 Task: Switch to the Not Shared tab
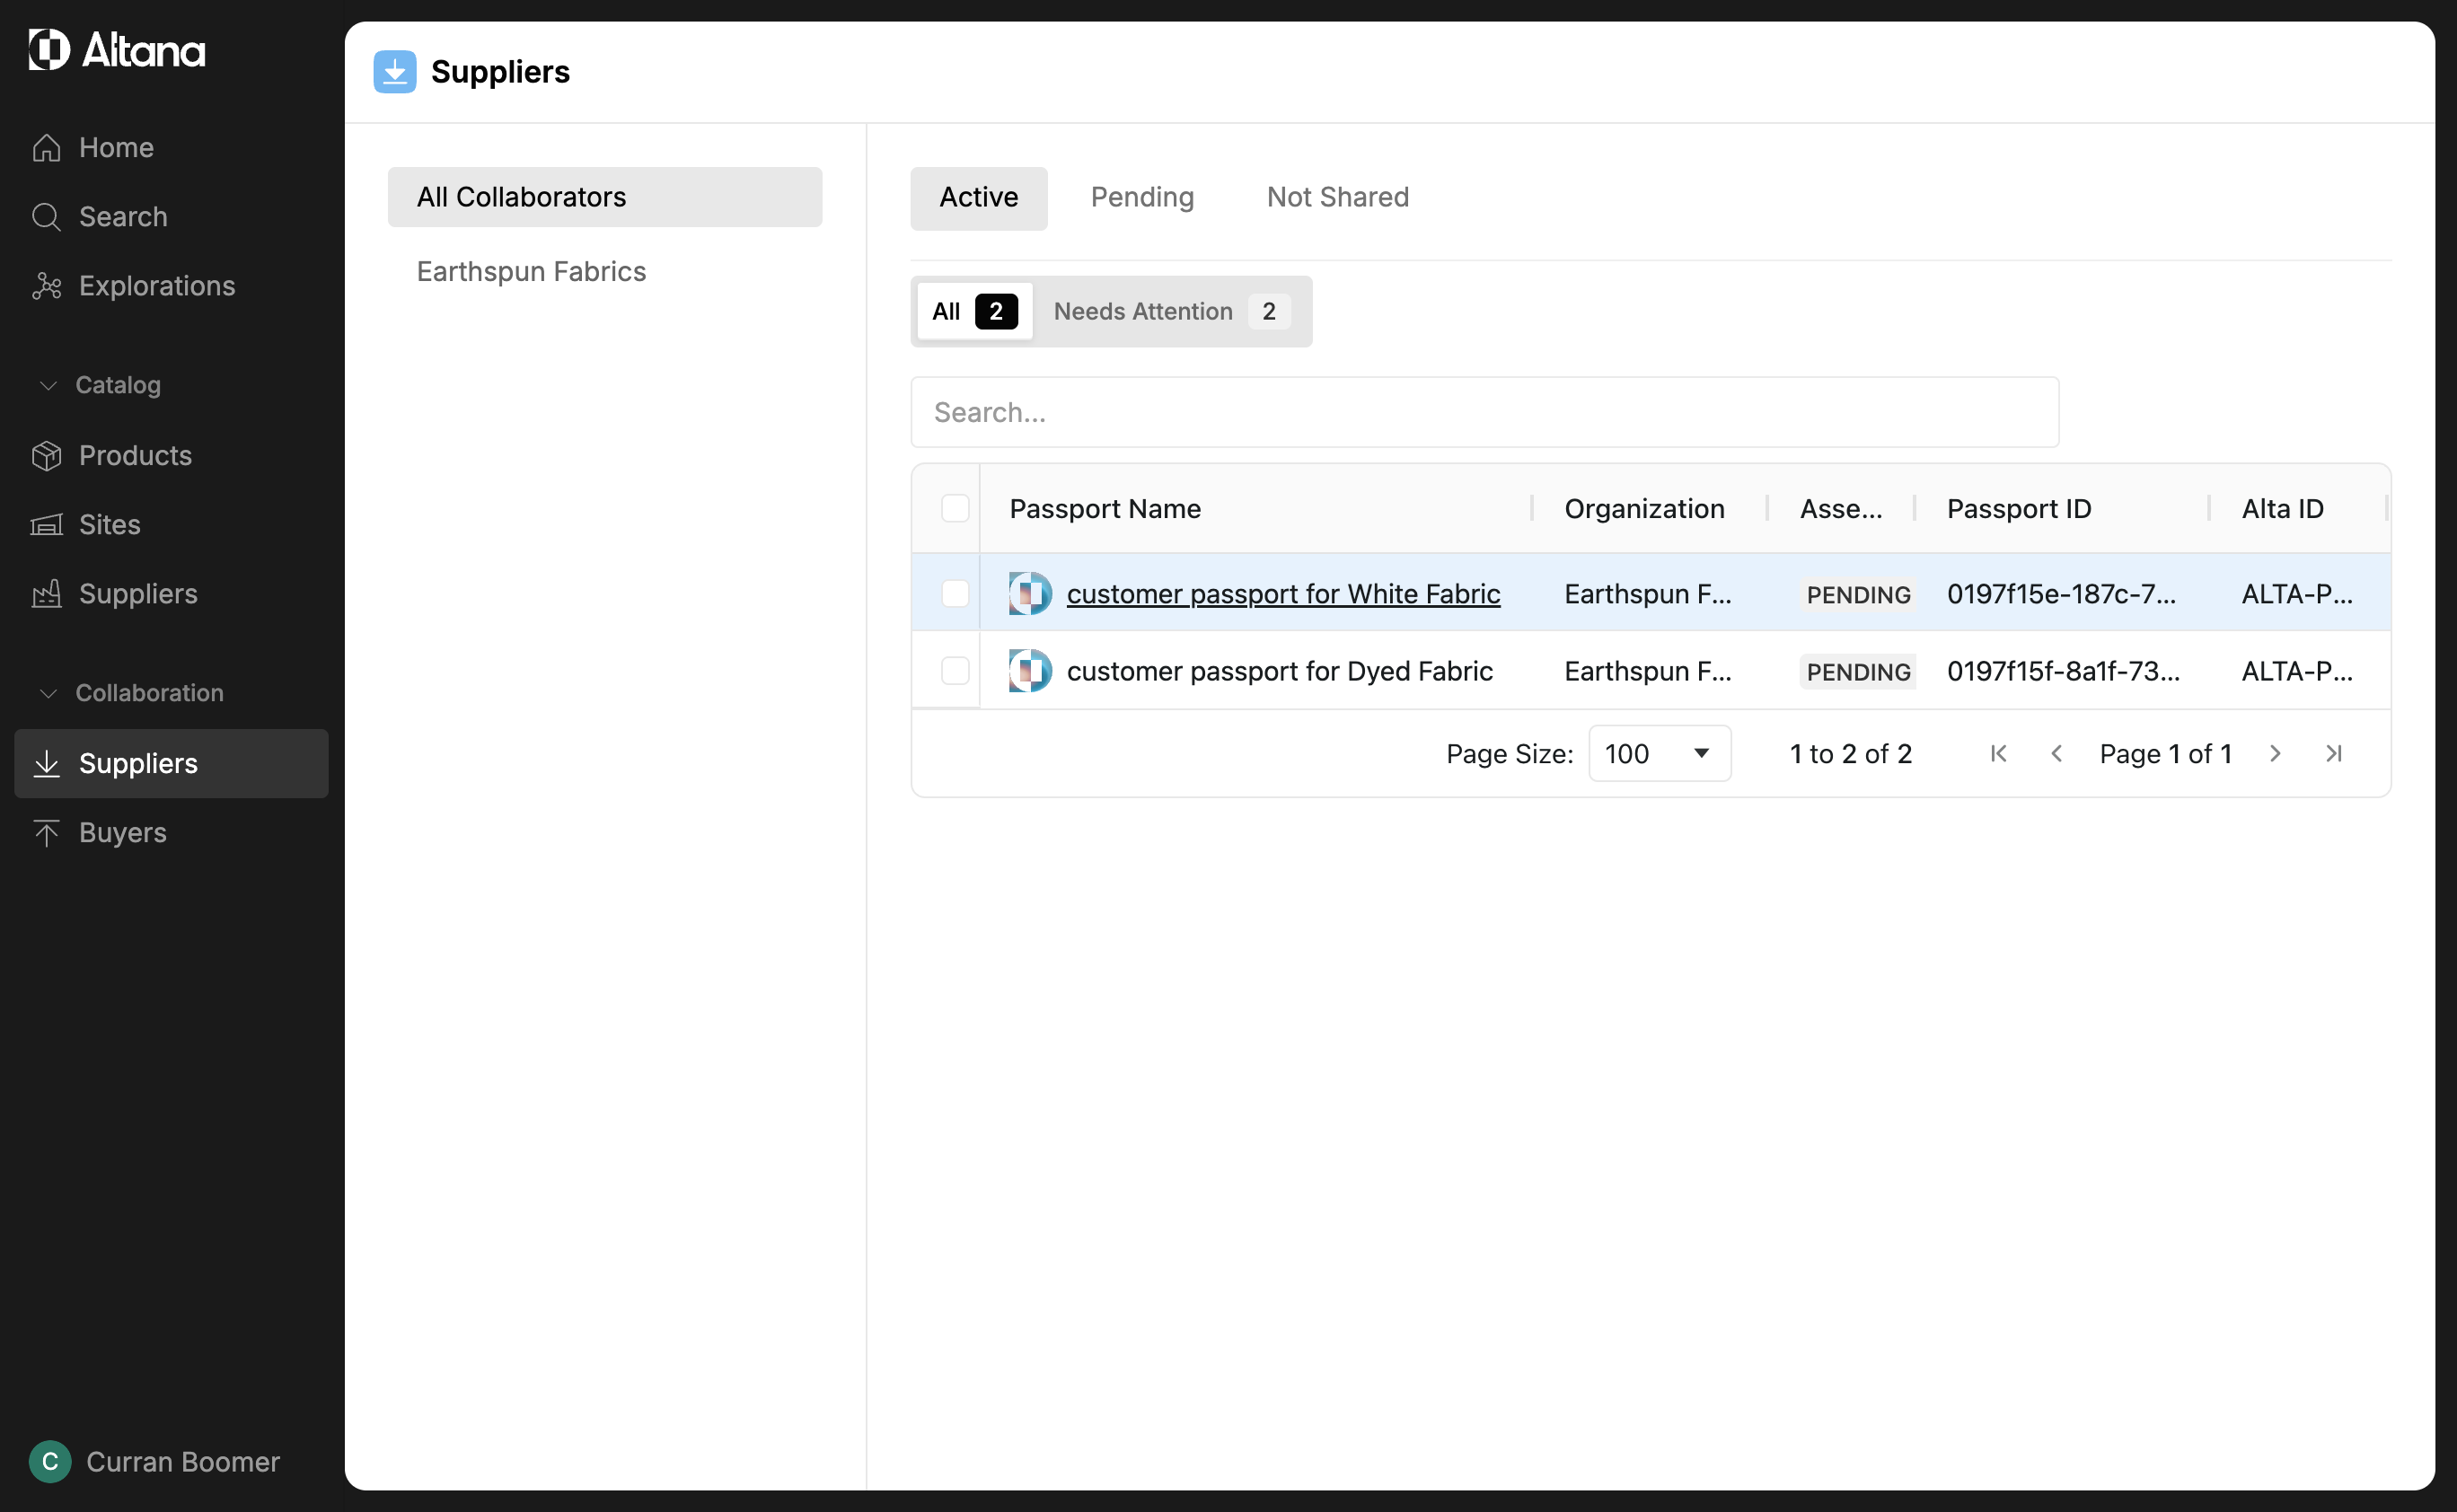1337,197
